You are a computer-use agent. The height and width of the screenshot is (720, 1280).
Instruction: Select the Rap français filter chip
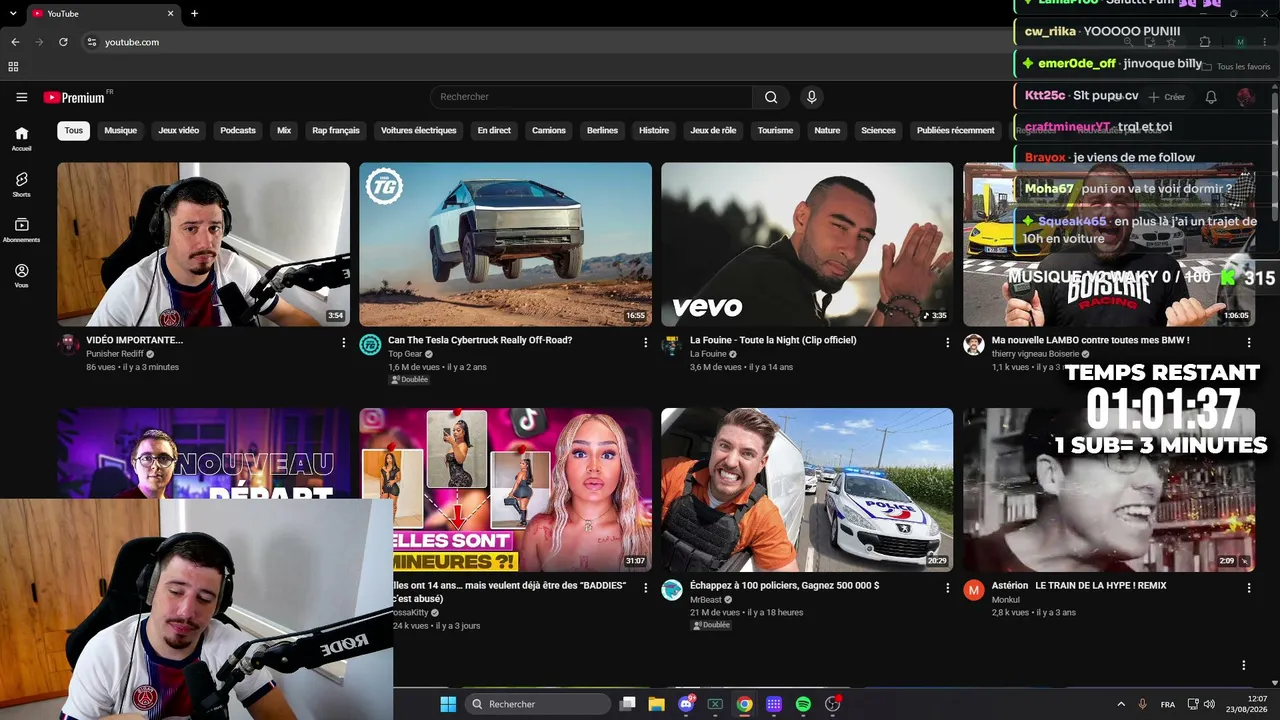(336, 130)
